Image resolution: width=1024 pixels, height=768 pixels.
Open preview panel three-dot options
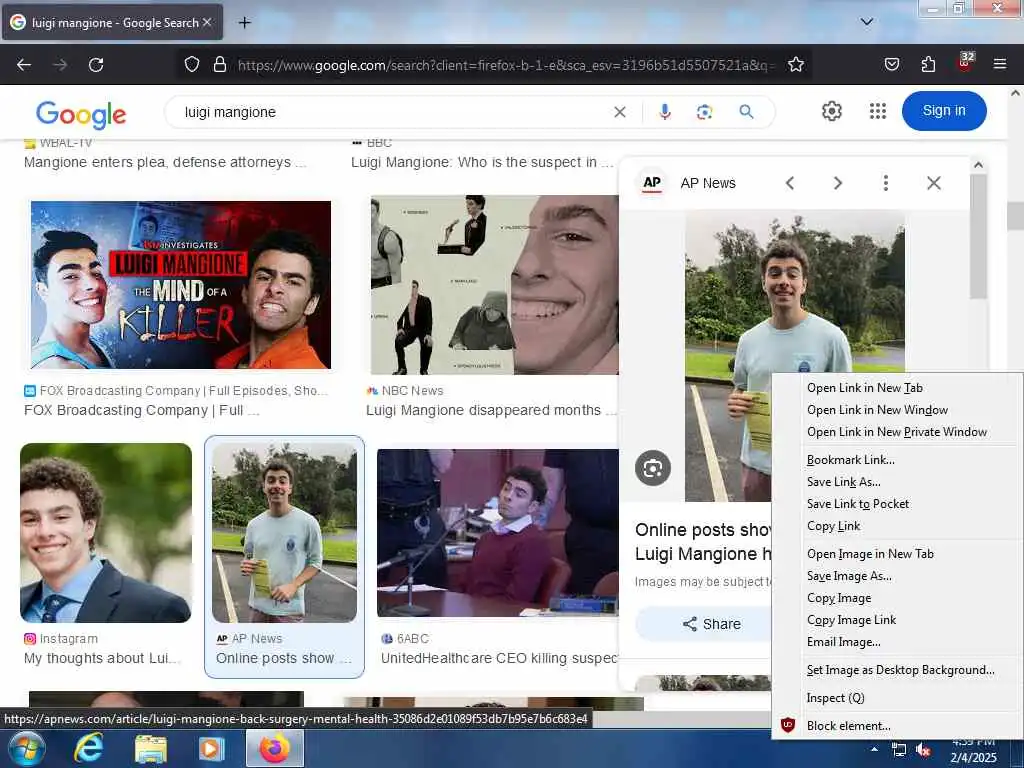pyautogui.click(x=886, y=184)
